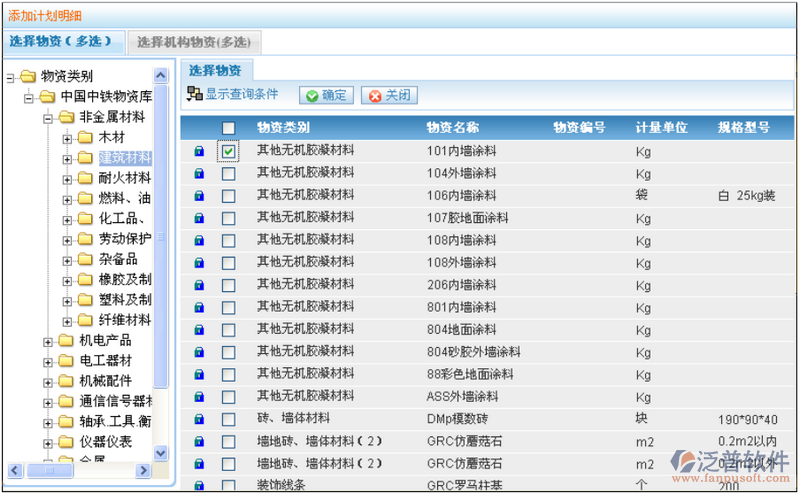Screen dimensions: 800x494
Task: Switch to 选择机构物资(多选) tab
Action: [197, 42]
